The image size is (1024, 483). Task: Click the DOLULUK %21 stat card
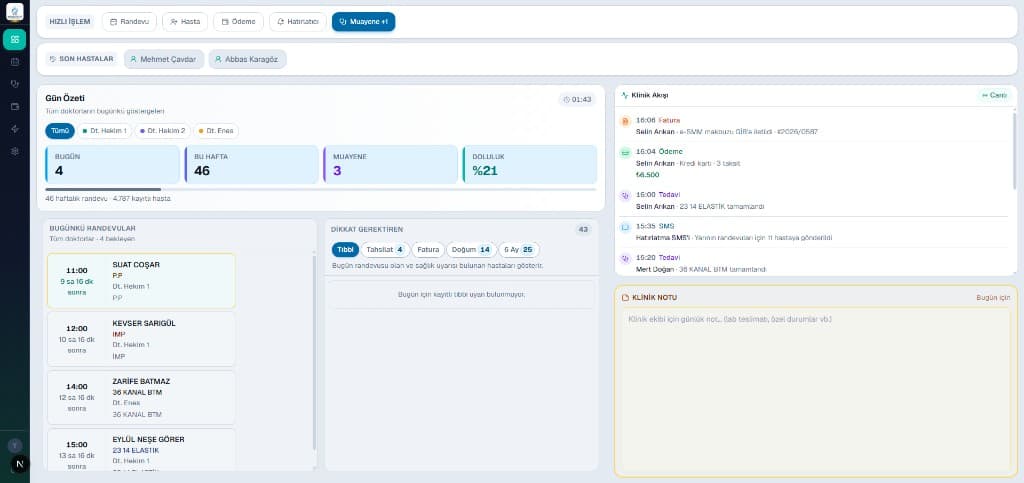click(530, 164)
